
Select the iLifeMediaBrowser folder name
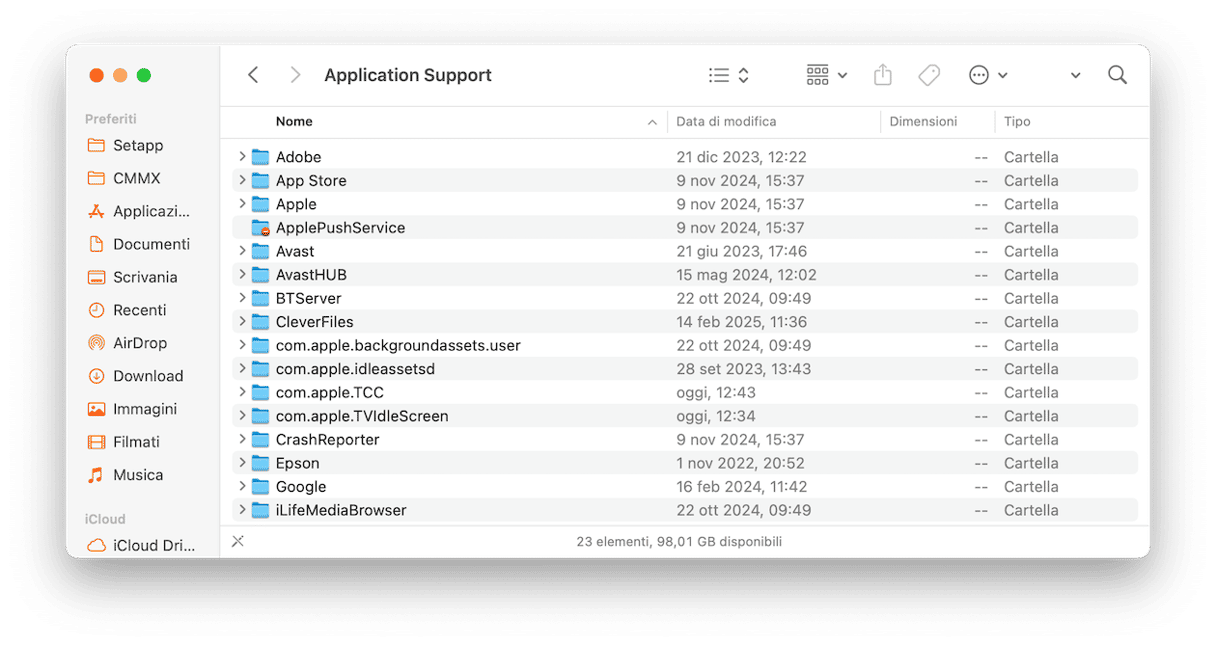tap(341, 510)
